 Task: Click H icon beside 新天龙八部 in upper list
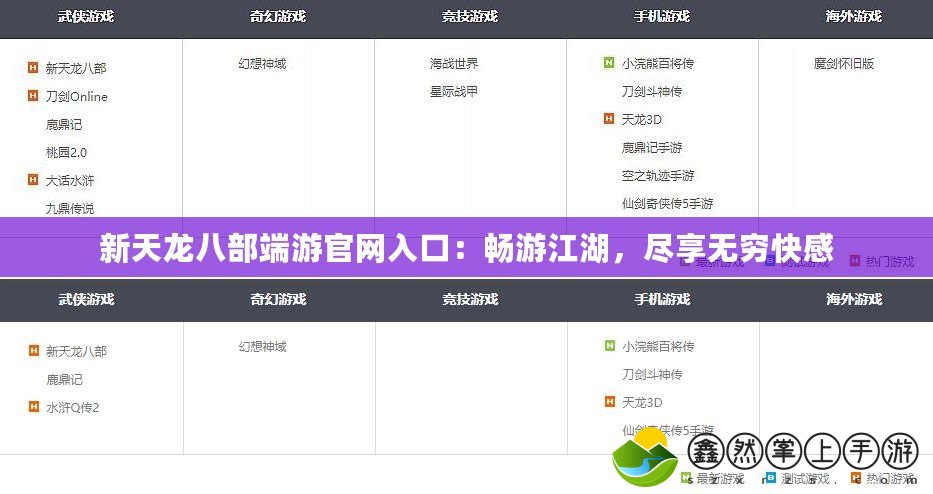click(x=33, y=67)
